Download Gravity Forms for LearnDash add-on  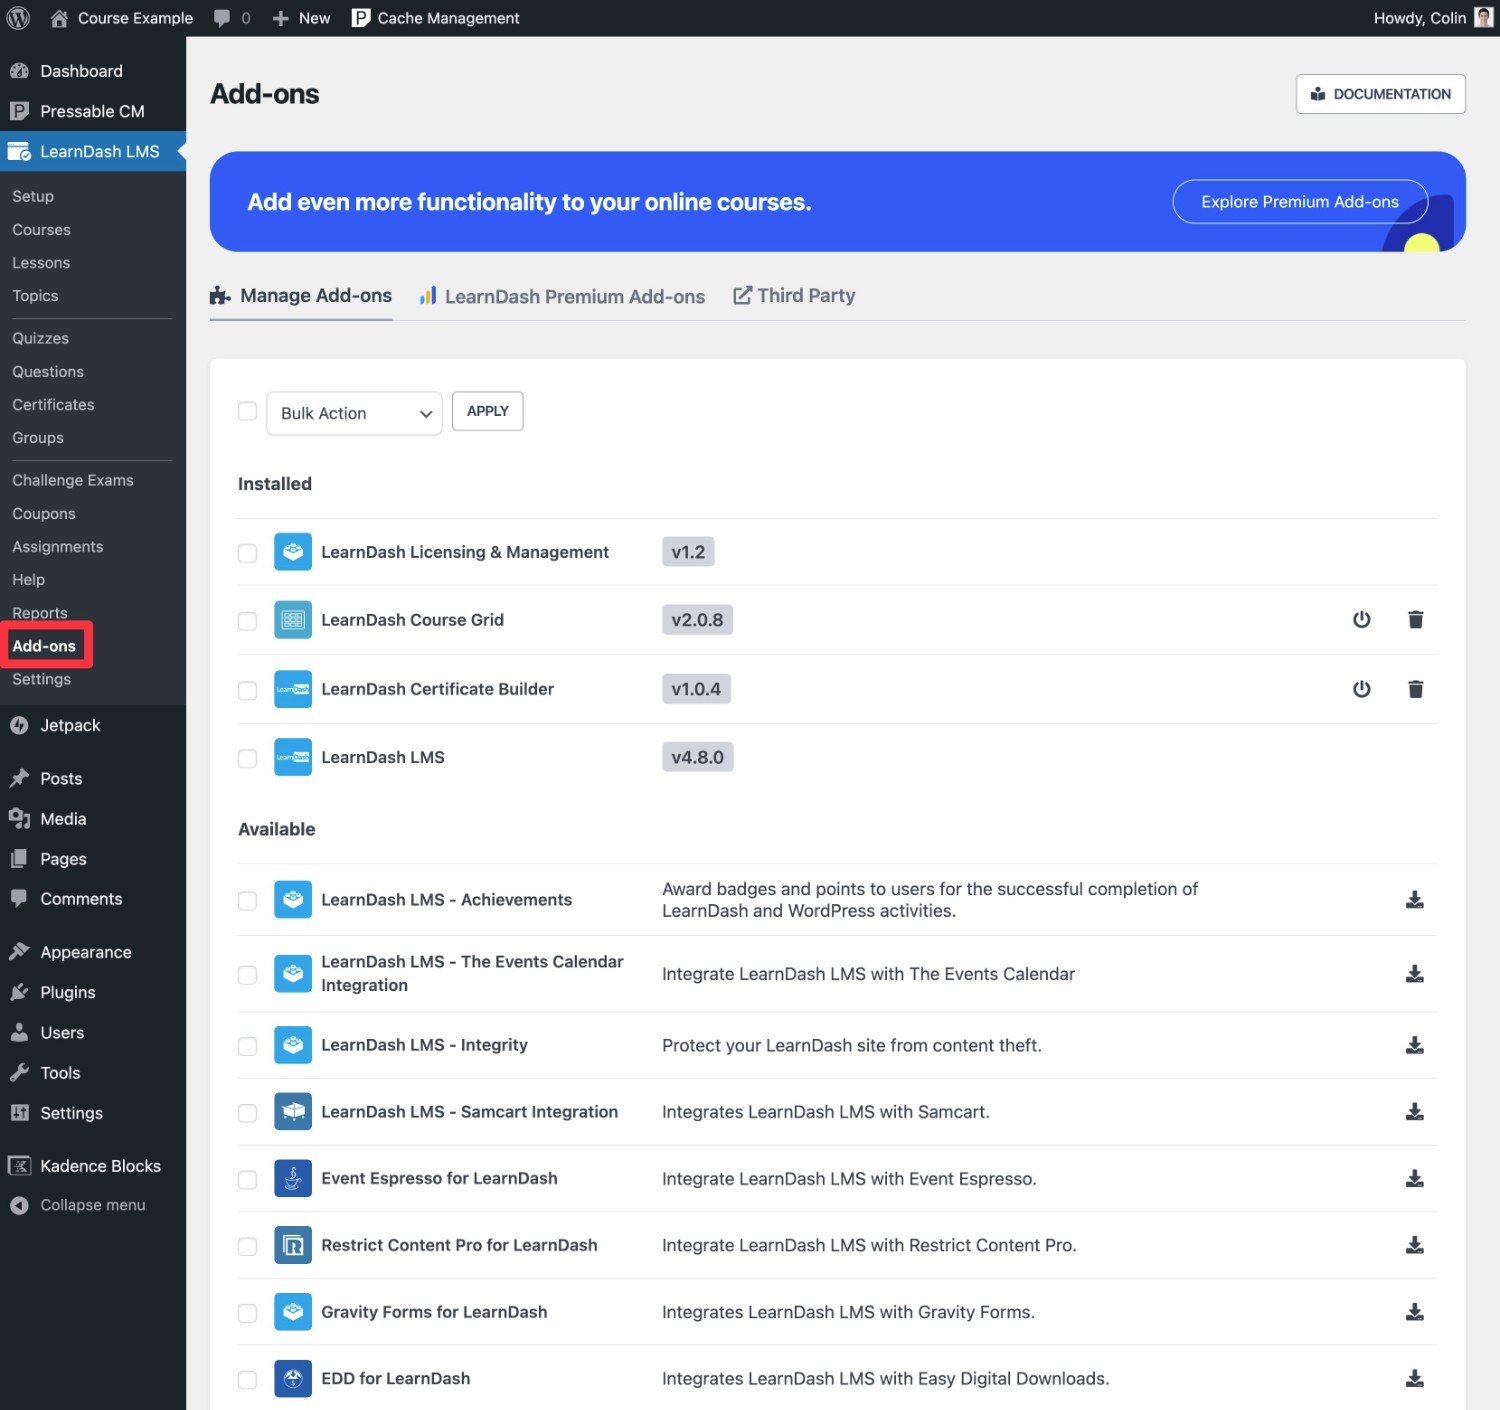[1414, 1312]
